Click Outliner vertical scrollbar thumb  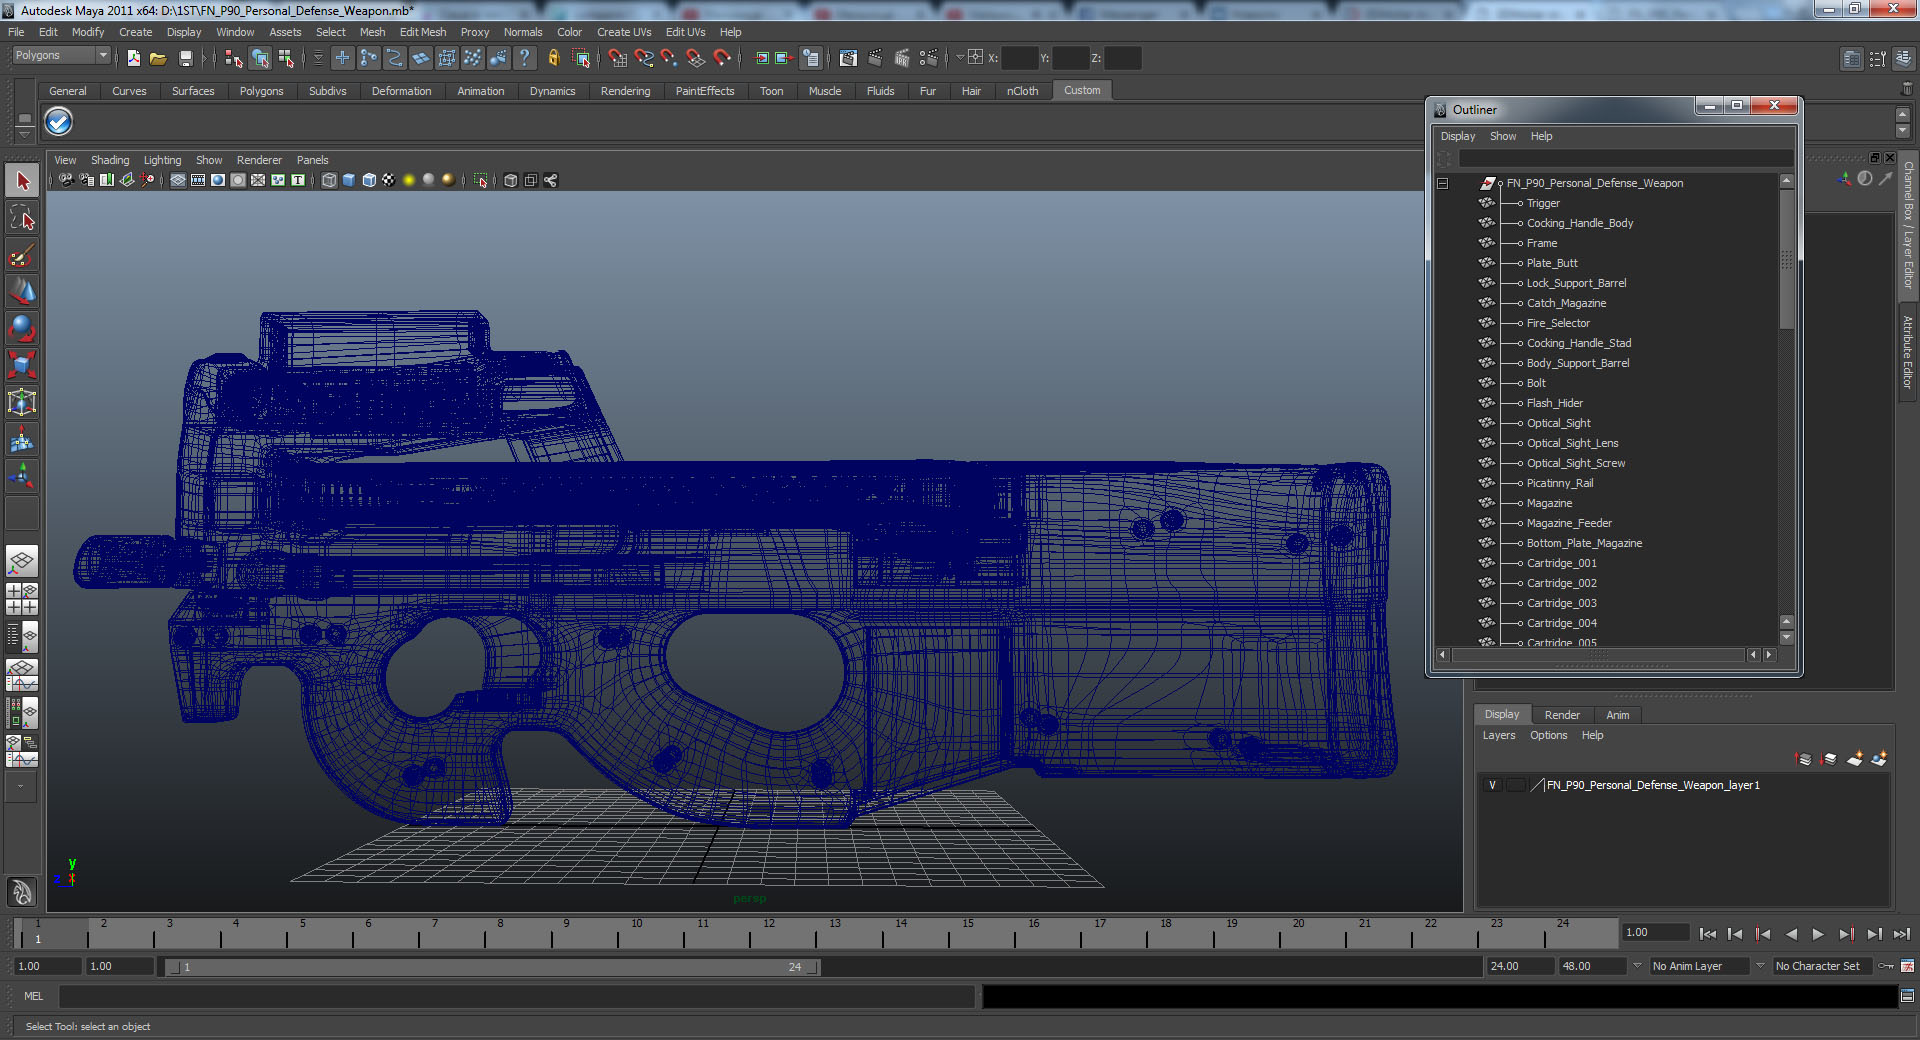tap(1787, 258)
